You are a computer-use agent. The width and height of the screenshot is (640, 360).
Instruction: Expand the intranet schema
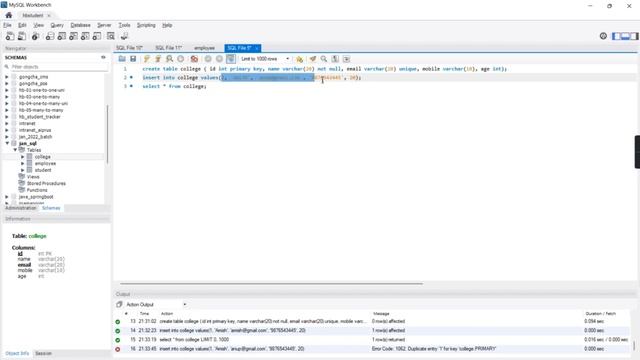(7, 124)
